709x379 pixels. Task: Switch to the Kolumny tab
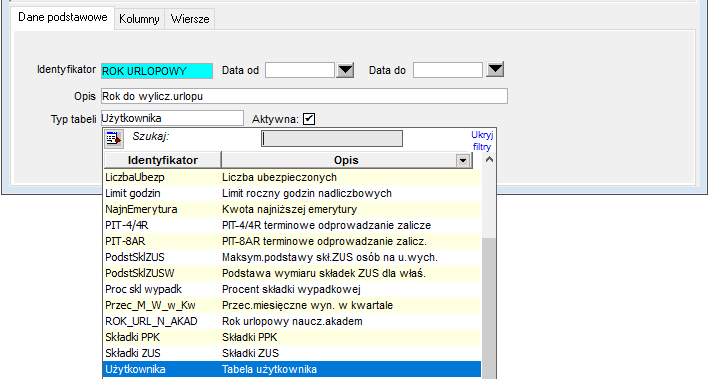click(139, 19)
